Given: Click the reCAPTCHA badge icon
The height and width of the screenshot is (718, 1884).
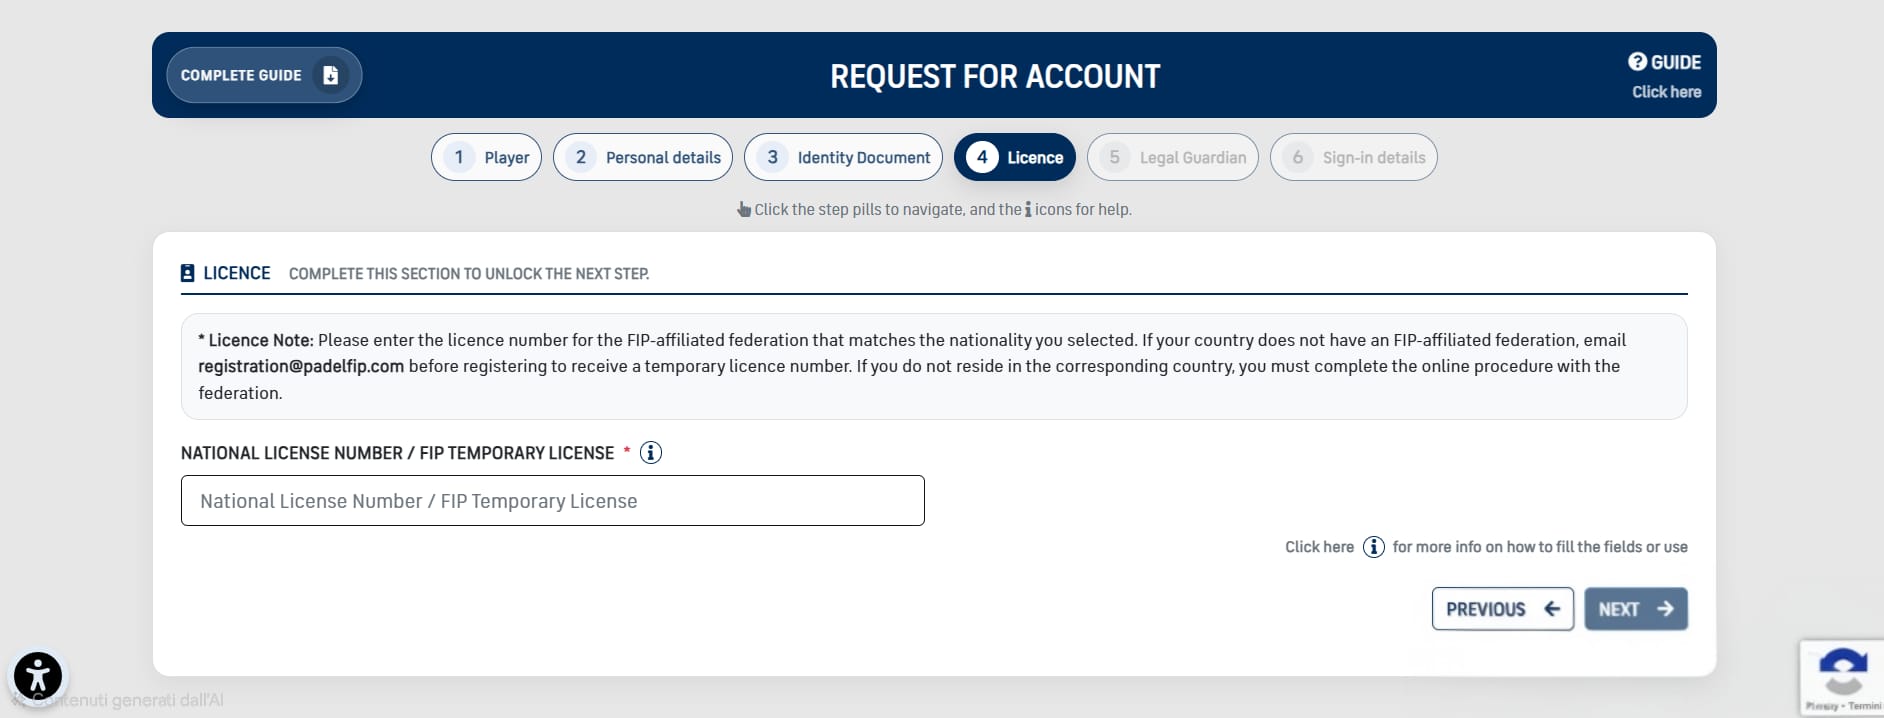Looking at the screenshot, I should pyautogui.click(x=1842, y=672).
